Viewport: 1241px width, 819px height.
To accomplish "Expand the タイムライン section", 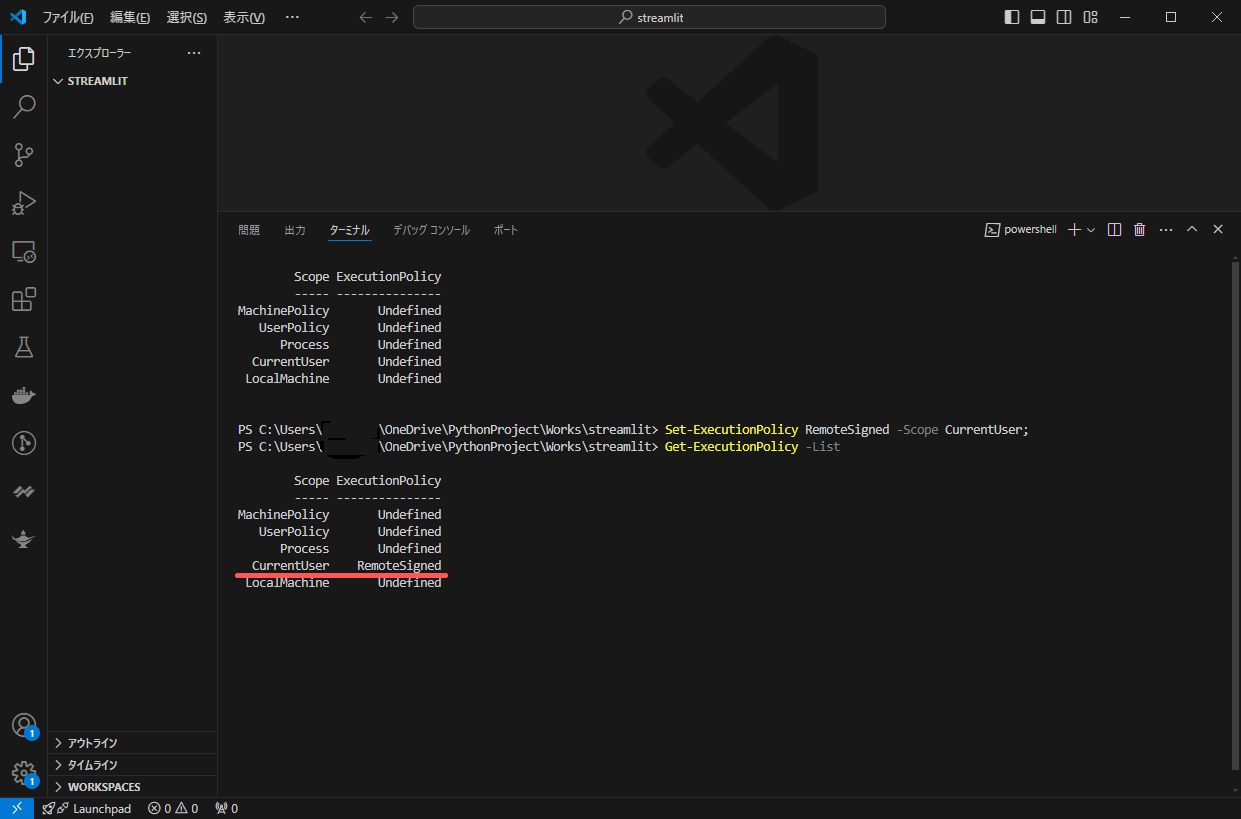I will tap(92, 765).
